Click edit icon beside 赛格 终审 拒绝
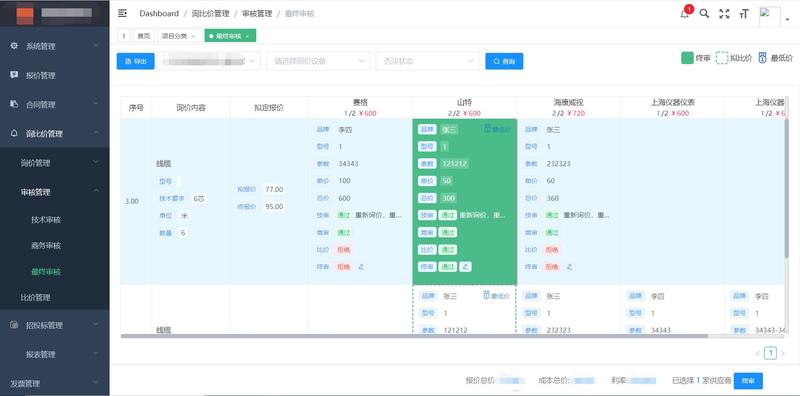 (361, 266)
